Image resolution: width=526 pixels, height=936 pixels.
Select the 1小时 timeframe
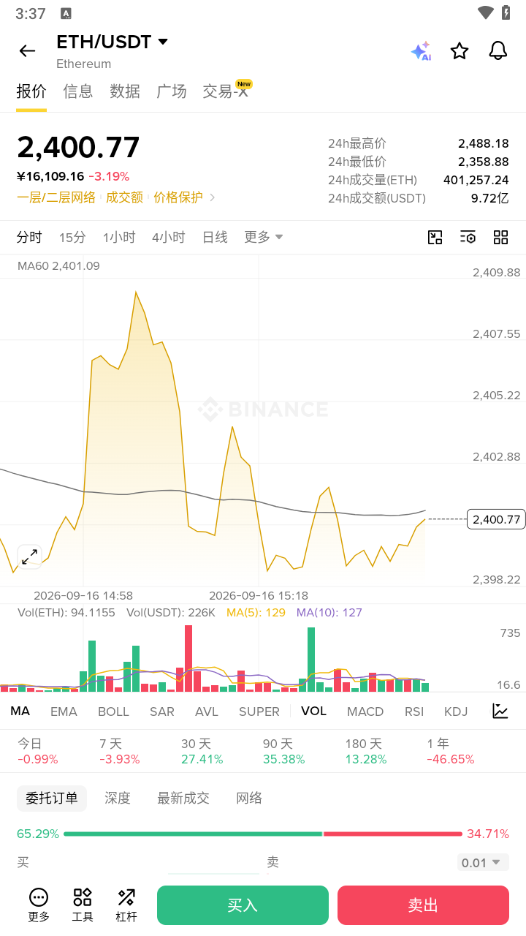119,237
